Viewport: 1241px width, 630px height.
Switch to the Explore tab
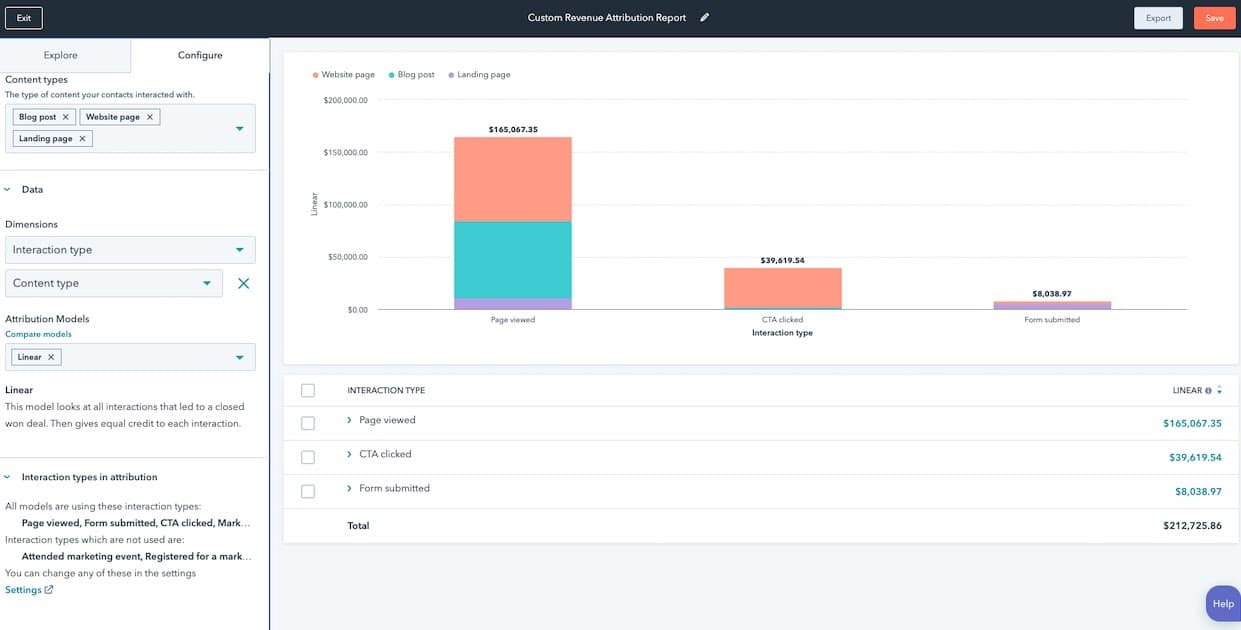[60, 55]
